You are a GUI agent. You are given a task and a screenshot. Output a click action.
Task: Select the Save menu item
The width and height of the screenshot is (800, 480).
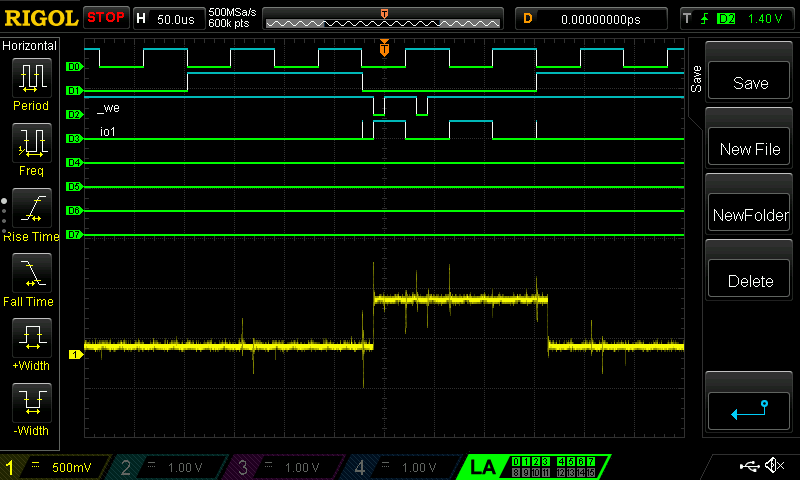coord(750,83)
